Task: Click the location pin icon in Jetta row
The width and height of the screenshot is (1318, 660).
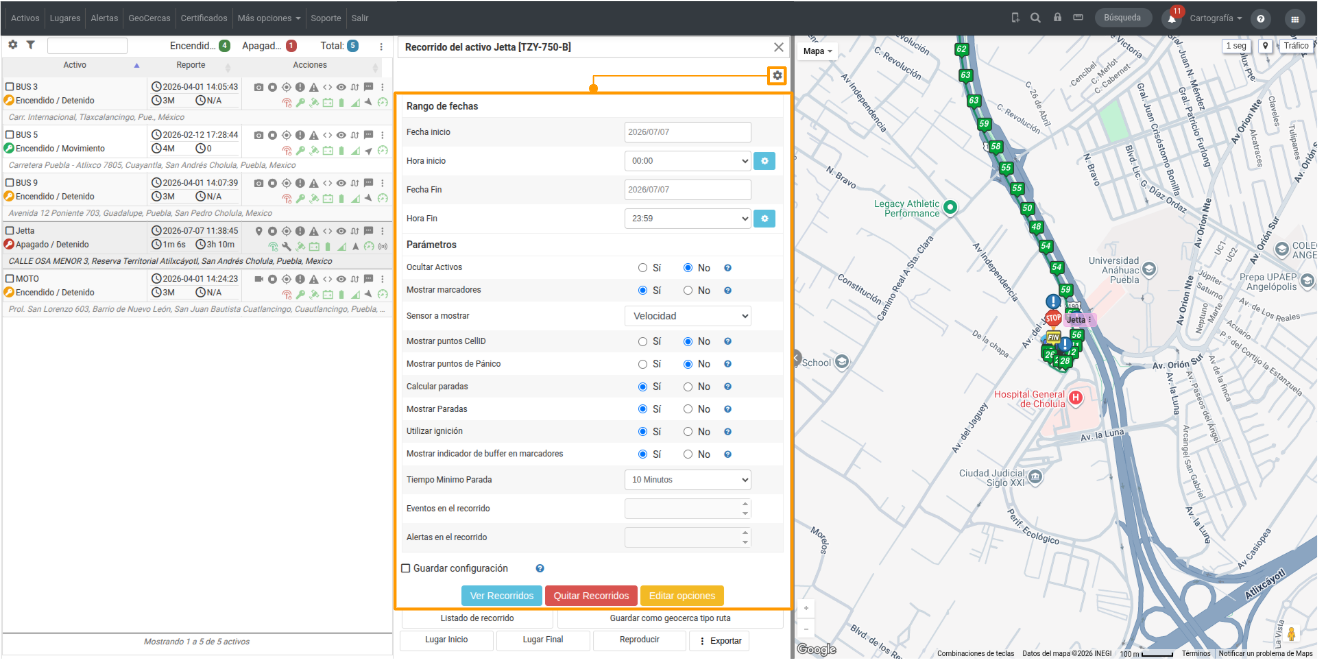Action: pyautogui.click(x=259, y=231)
